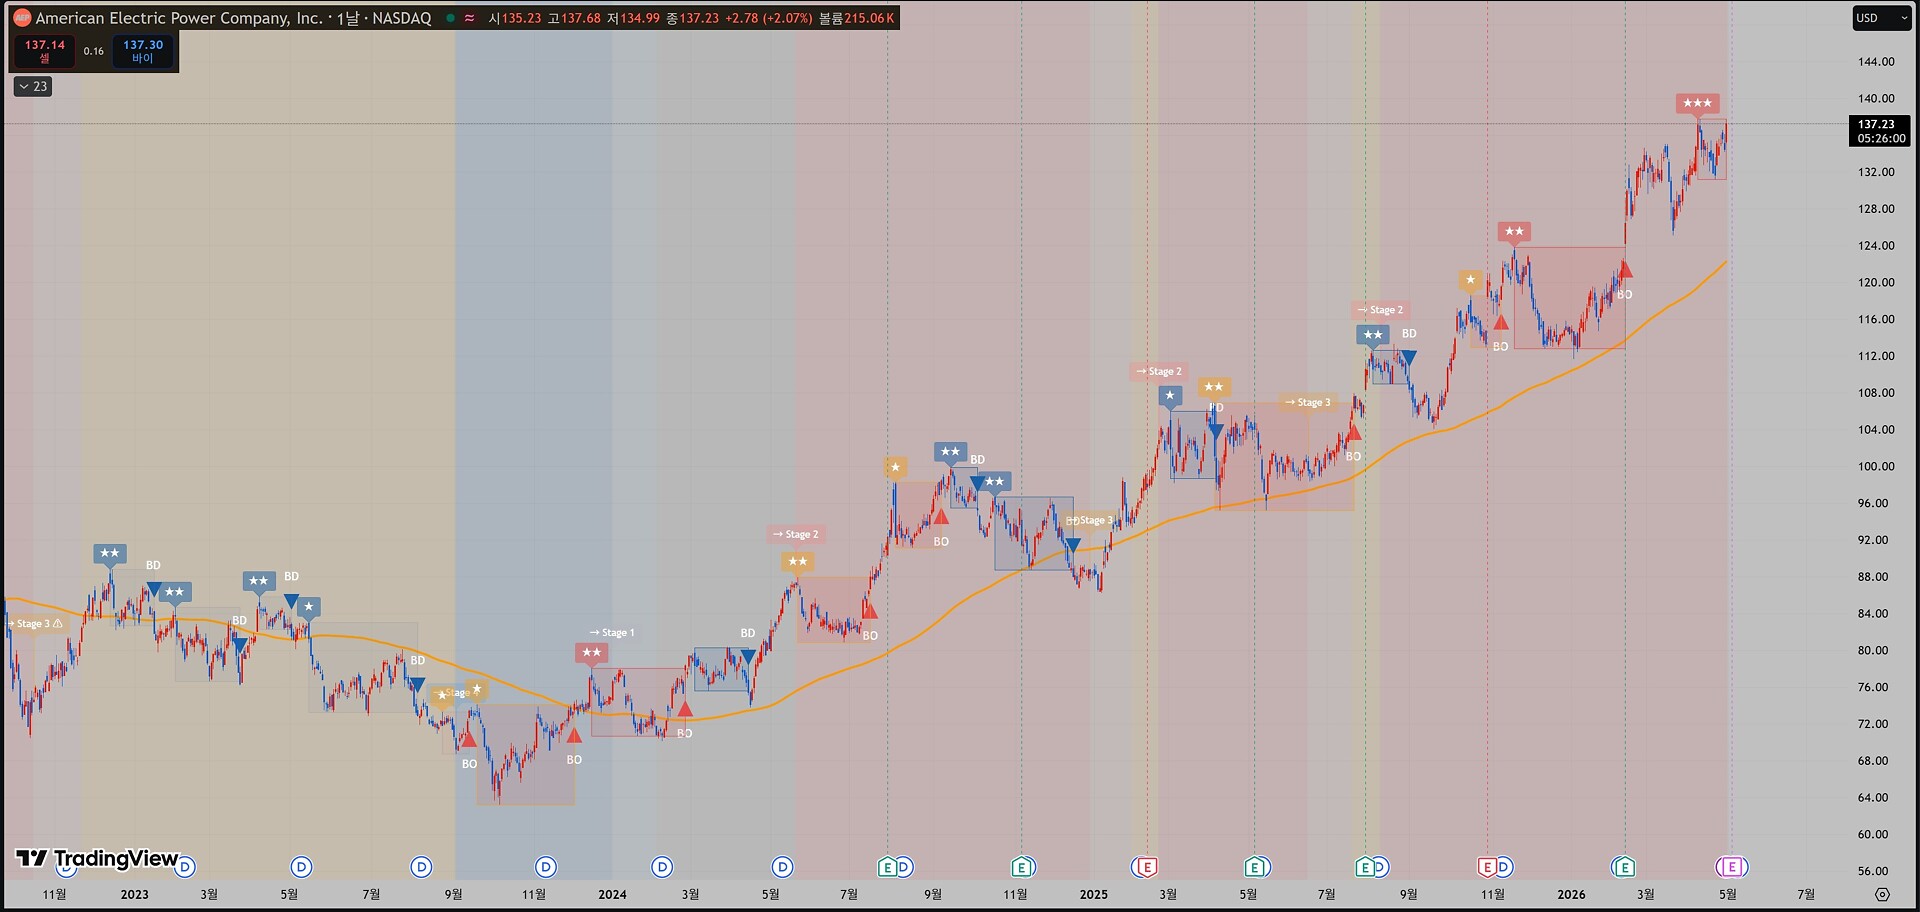This screenshot has width=1920, height=912.
Task: Expand the collapsed indicators list showing 23
Action: point(33,86)
